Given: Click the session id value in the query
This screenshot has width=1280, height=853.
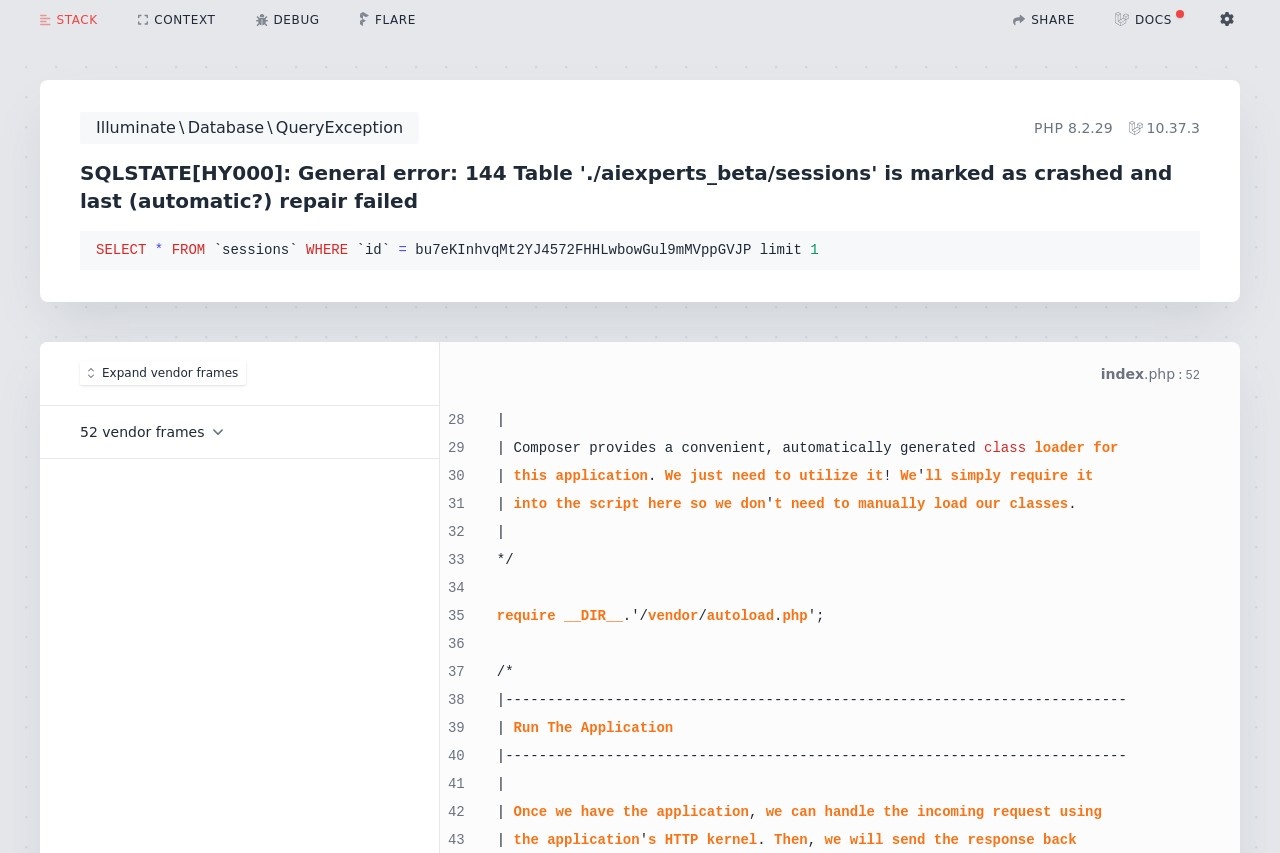Looking at the screenshot, I should coord(583,250).
